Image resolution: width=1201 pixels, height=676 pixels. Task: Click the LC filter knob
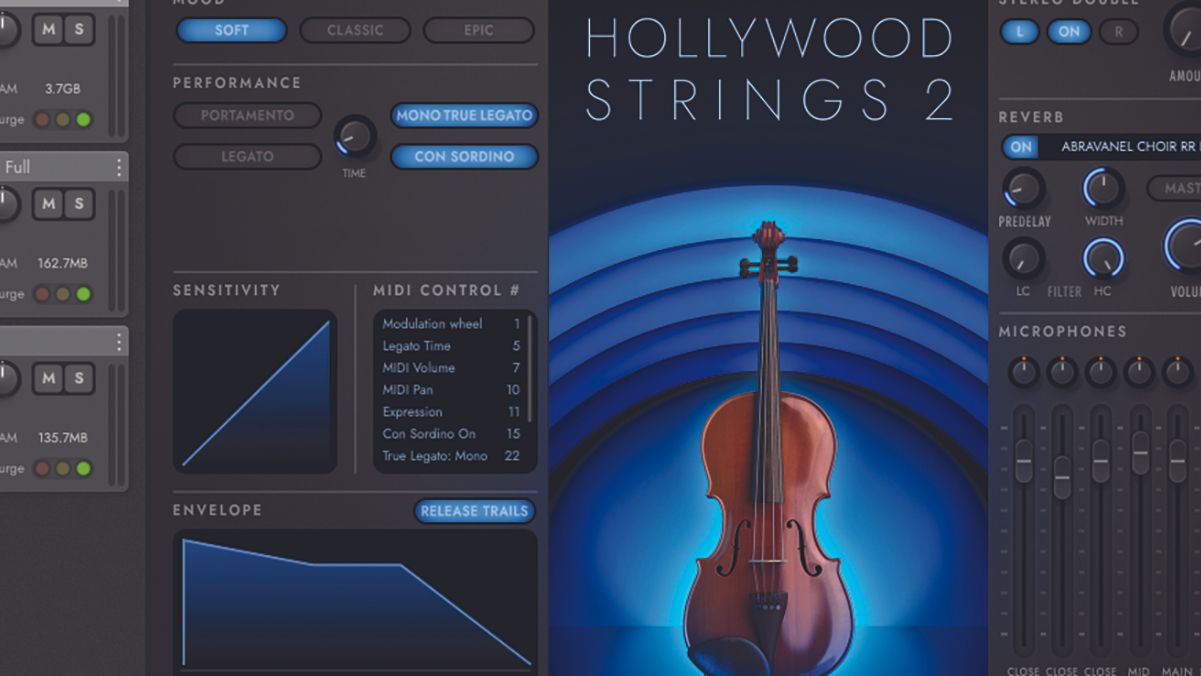pyautogui.click(x=1023, y=259)
